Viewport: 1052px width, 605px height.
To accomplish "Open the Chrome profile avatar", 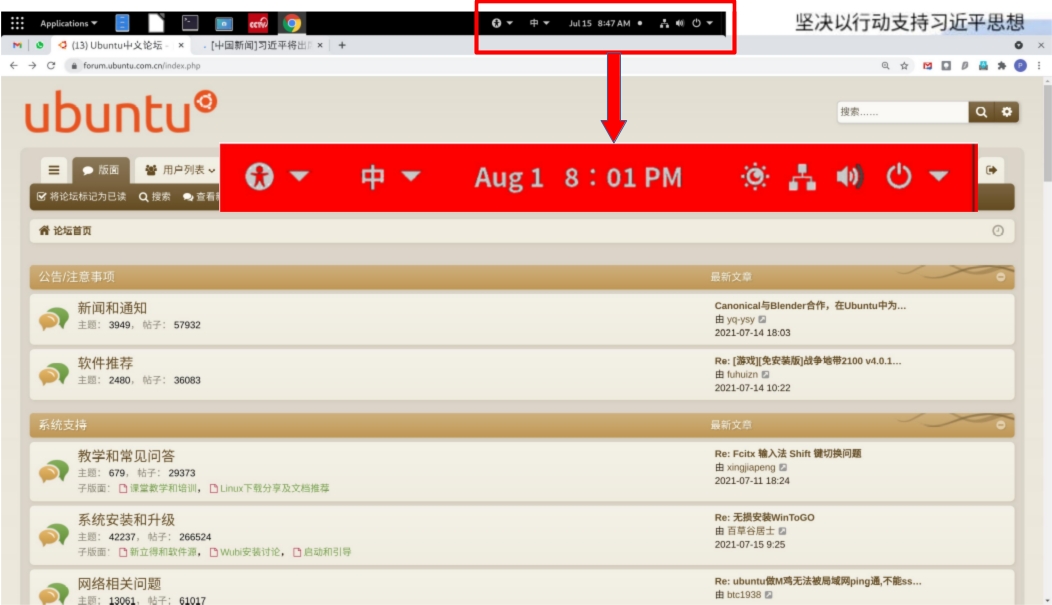I will pos(1020,66).
